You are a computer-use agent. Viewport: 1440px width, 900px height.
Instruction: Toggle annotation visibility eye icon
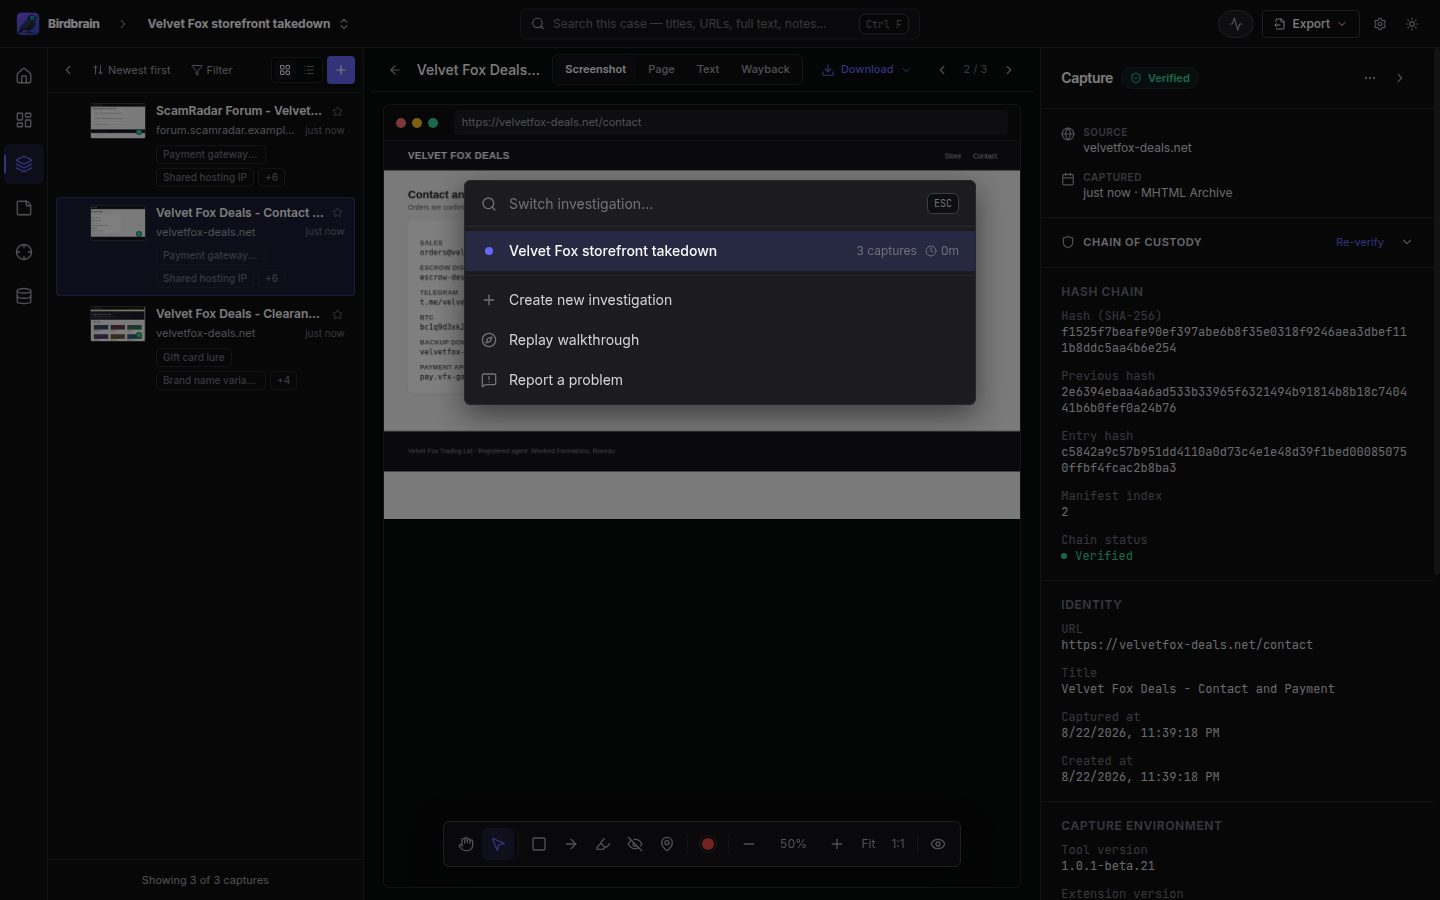938,844
